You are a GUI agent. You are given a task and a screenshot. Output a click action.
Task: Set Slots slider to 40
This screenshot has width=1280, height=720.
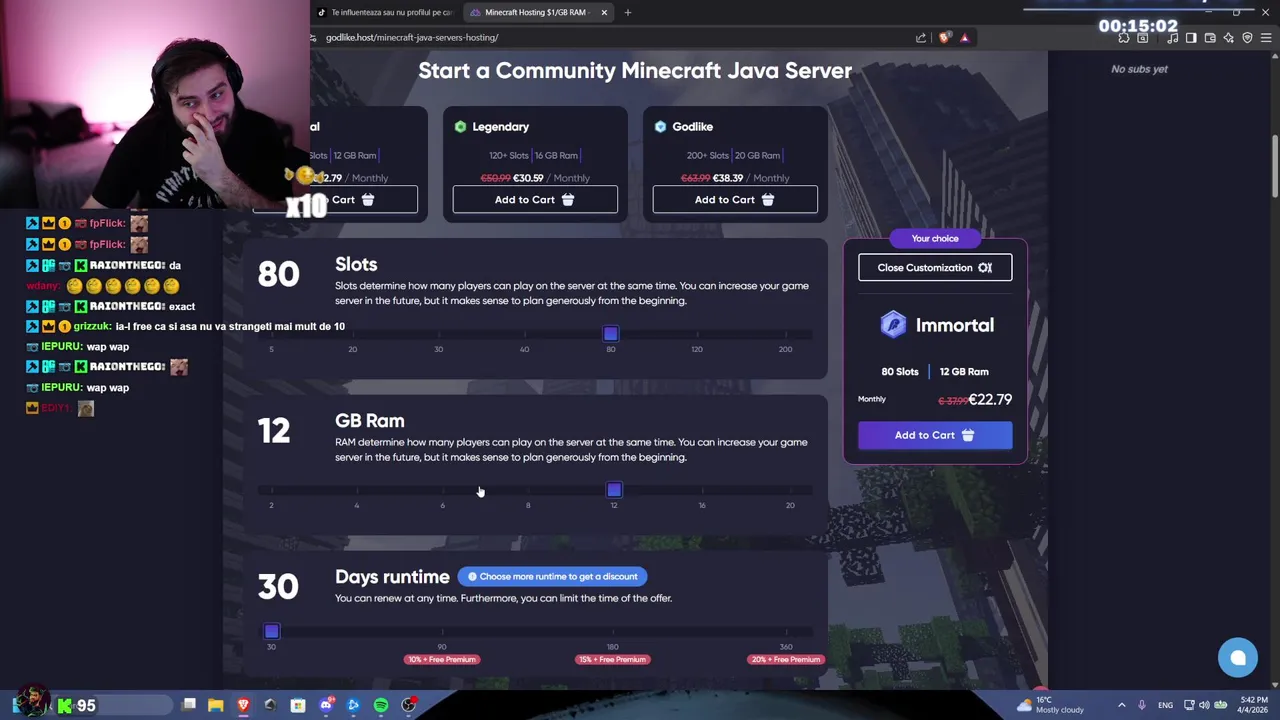click(x=525, y=335)
